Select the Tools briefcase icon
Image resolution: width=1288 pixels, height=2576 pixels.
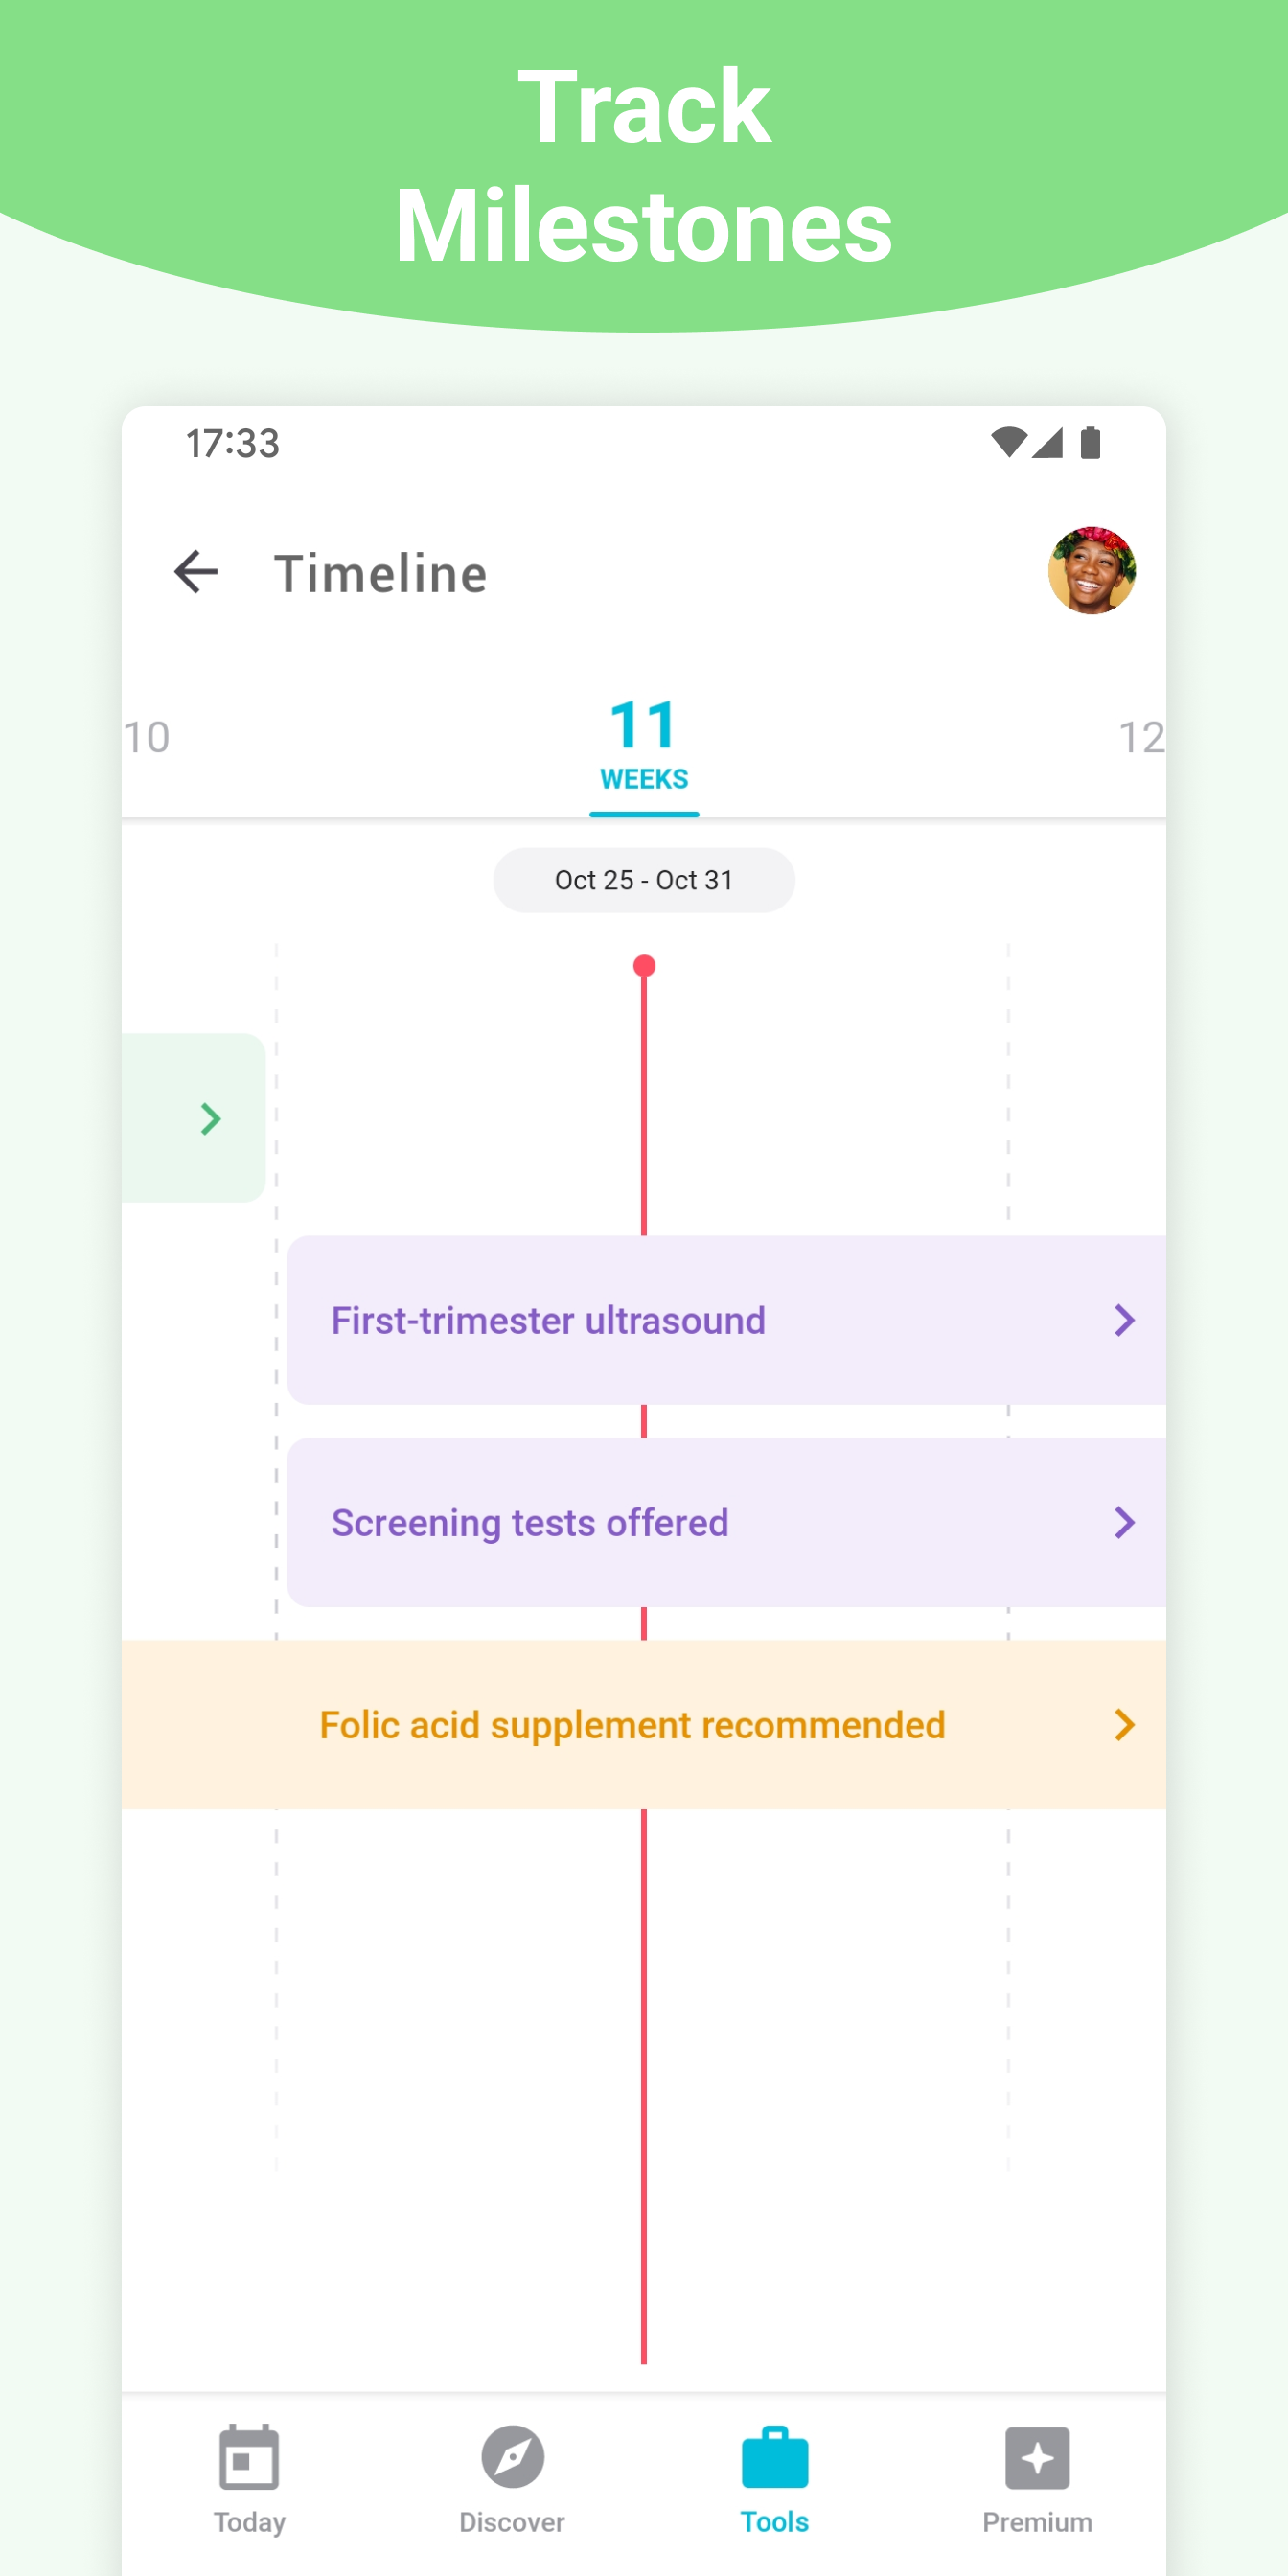[775, 2457]
